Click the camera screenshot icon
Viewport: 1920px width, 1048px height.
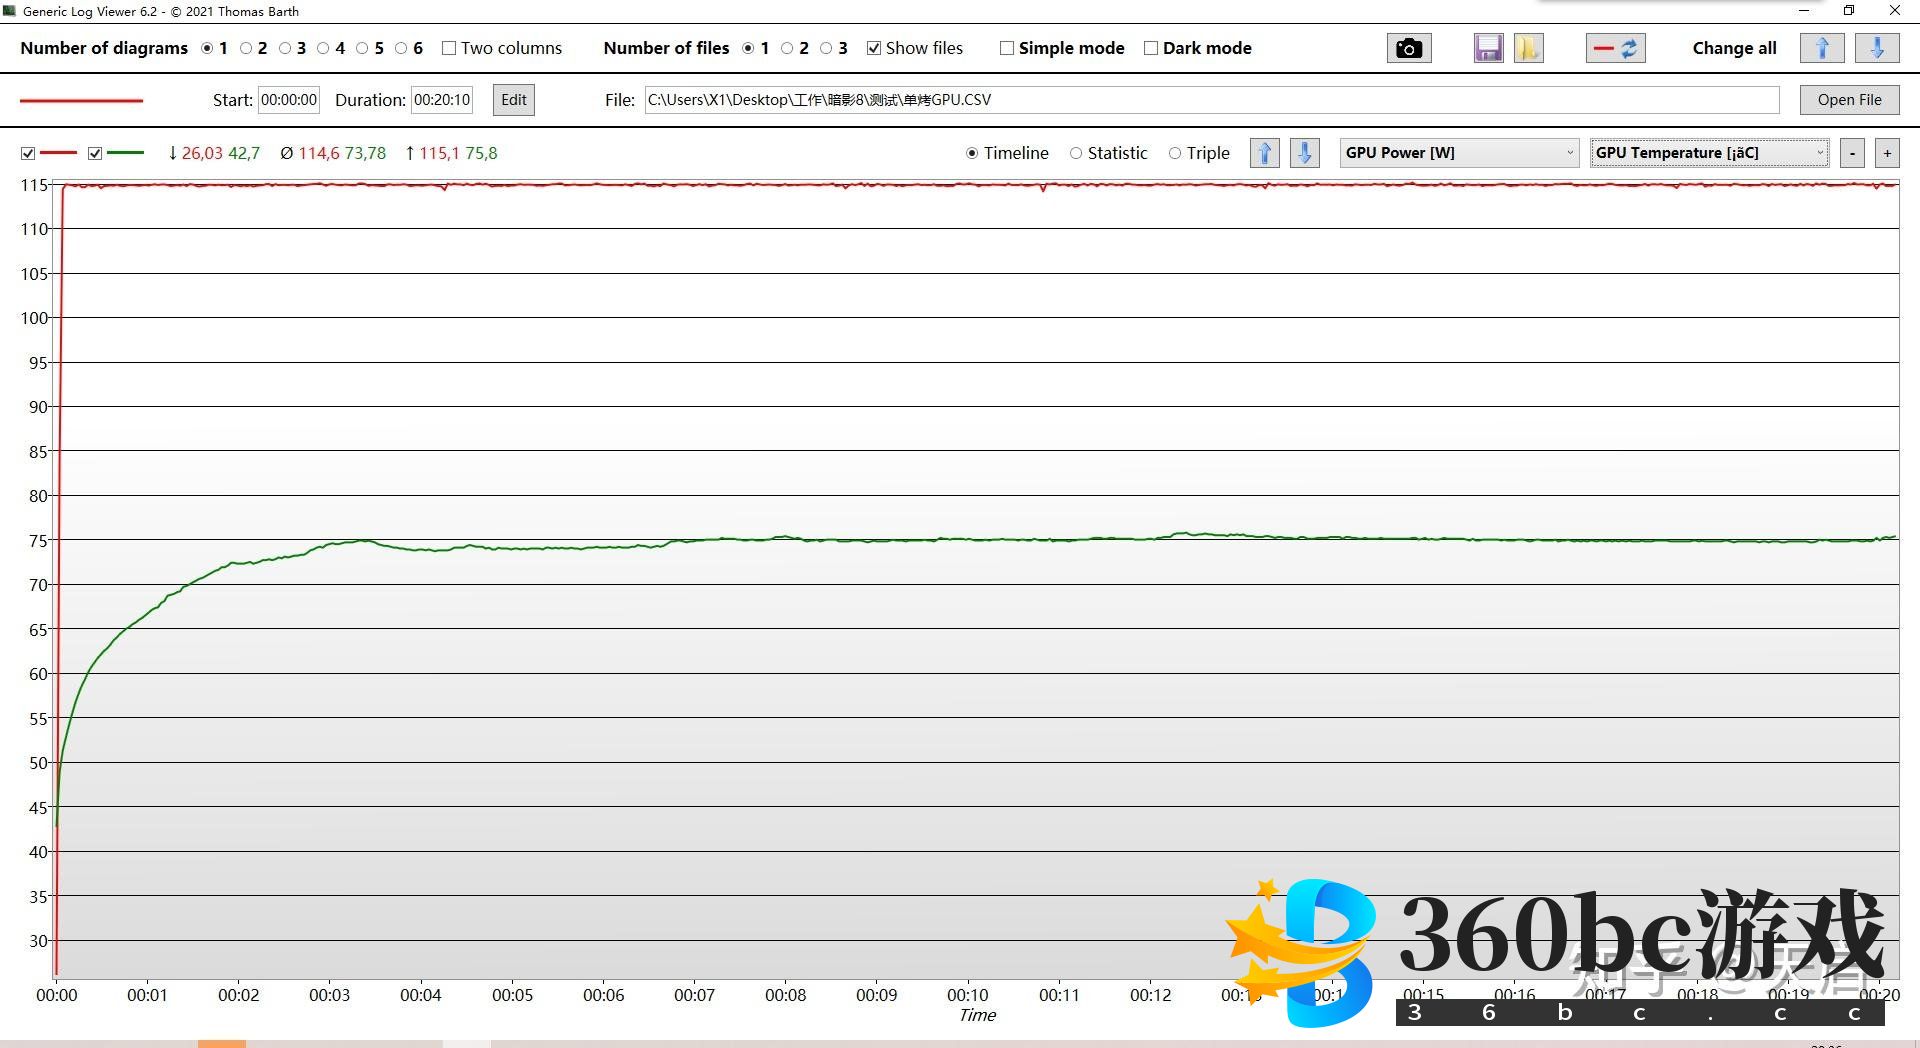(x=1408, y=48)
